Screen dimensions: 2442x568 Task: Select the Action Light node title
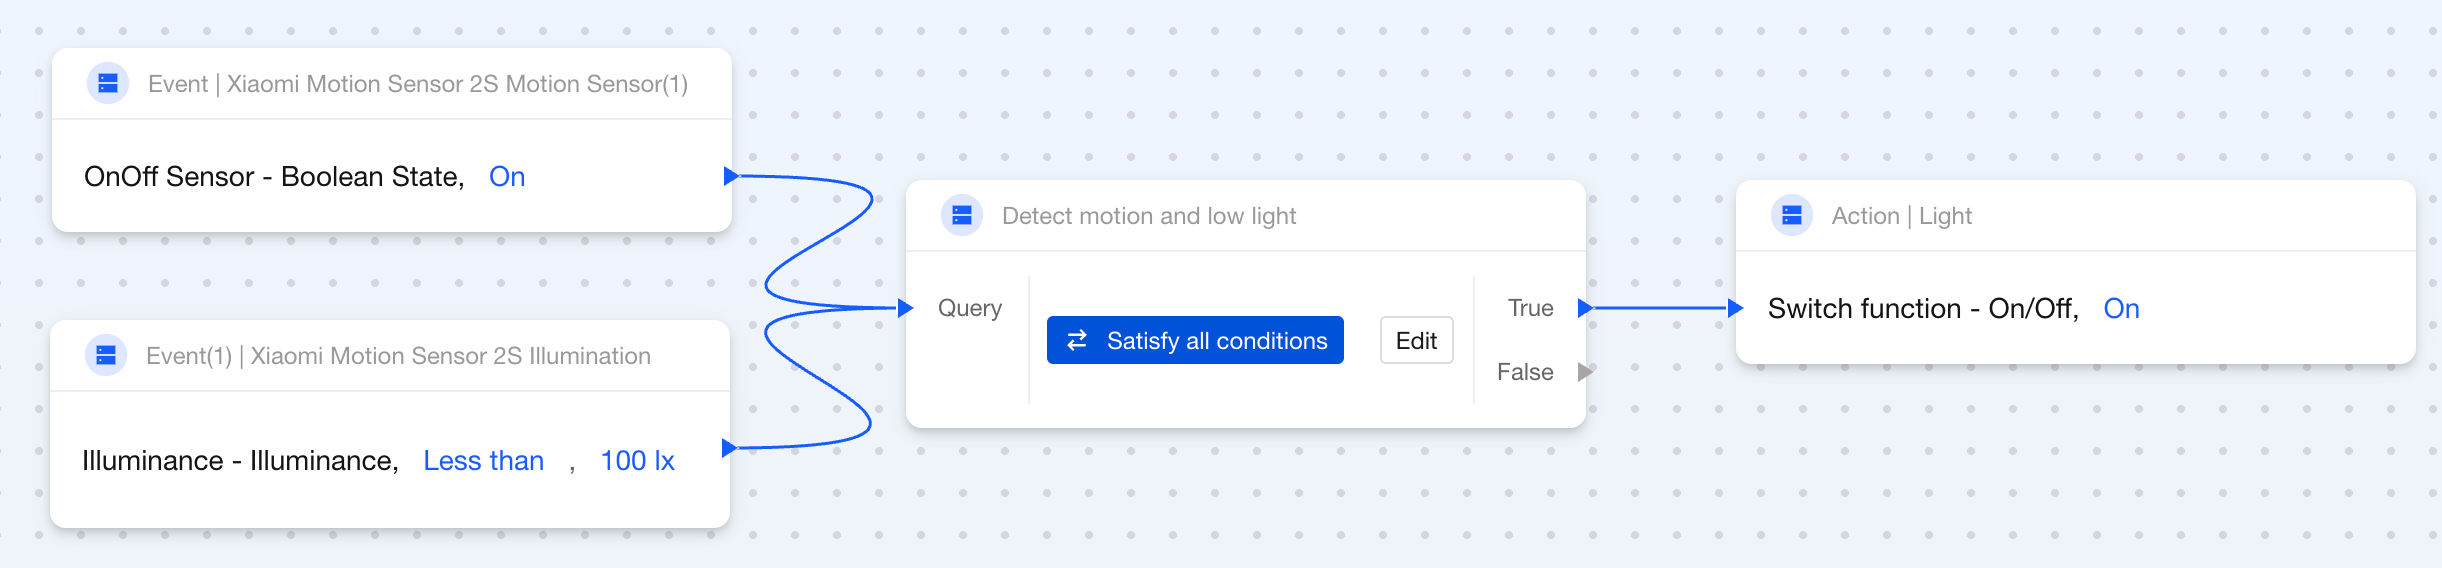[x=1901, y=216]
